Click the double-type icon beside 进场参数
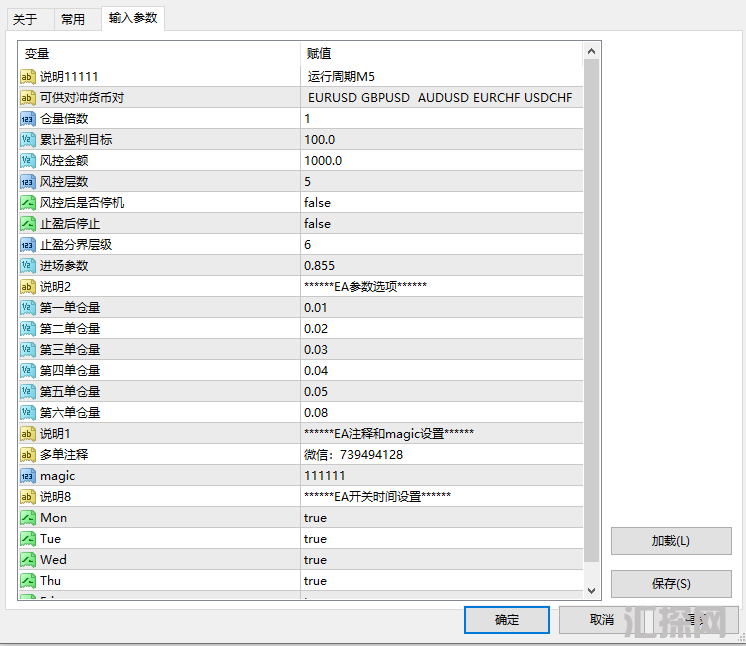This screenshot has width=746, height=646. (x=28, y=266)
